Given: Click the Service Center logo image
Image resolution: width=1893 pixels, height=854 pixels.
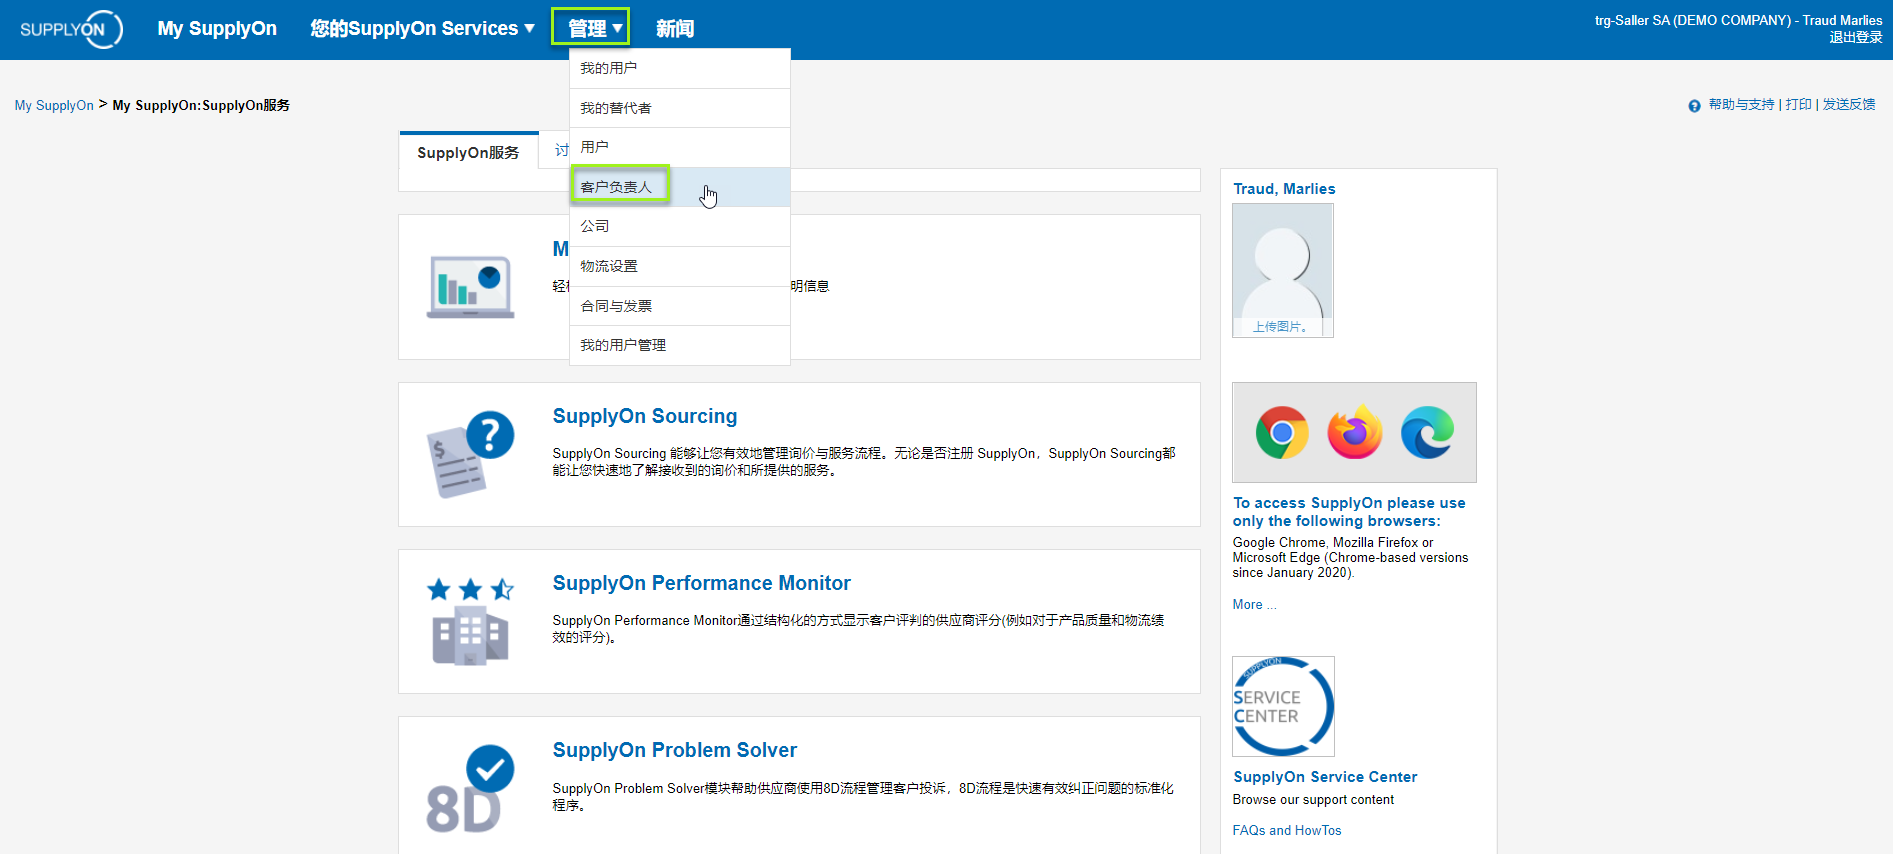Looking at the screenshot, I should (x=1283, y=706).
